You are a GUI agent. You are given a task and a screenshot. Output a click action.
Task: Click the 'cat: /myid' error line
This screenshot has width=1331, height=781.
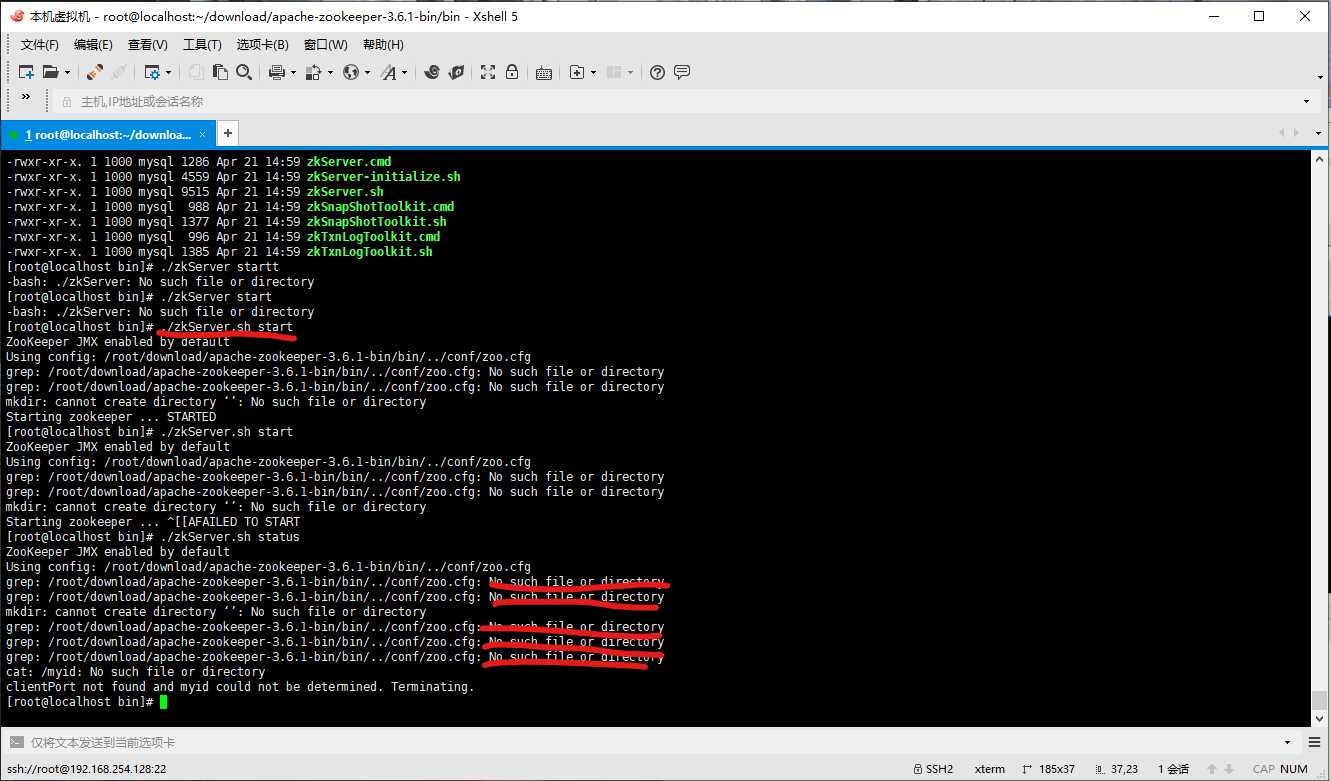coord(135,672)
